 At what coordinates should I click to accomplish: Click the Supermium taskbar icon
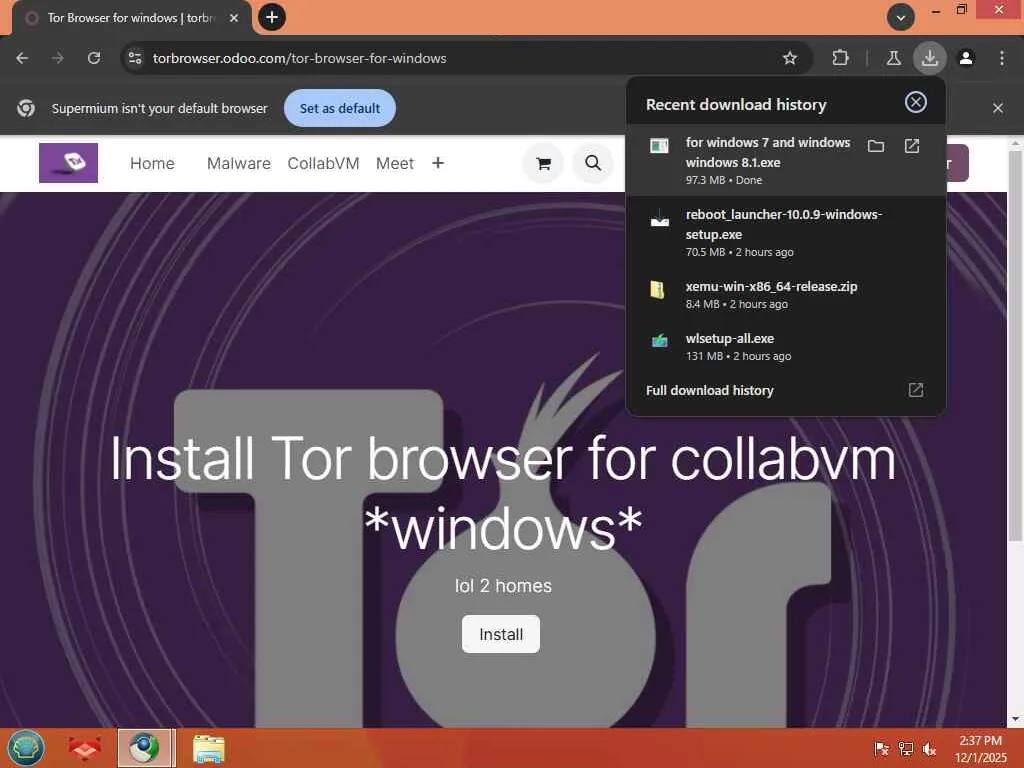[144, 748]
